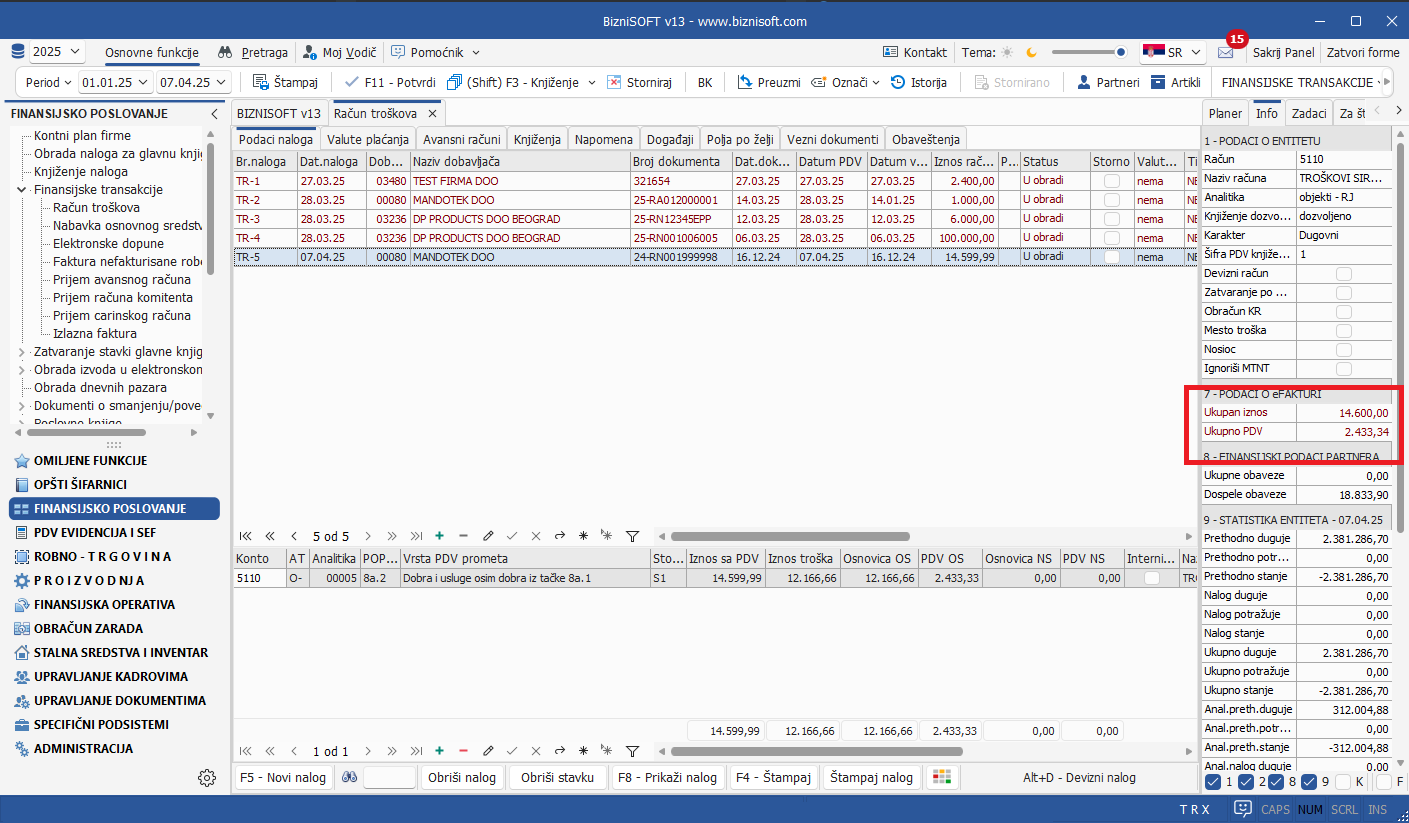Expand Zatvaranje stavki glavne knjige tree node
This screenshot has height=823, width=1409.
[x=22, y=352]
